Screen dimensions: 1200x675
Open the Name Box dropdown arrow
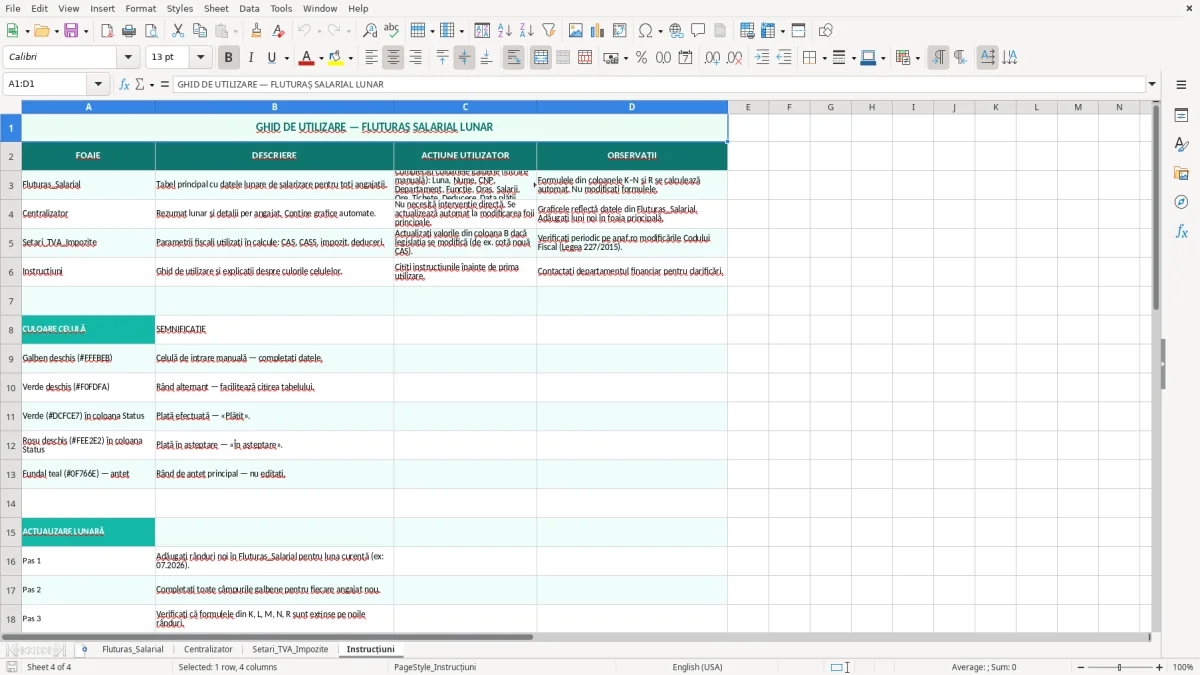point(98,85)
